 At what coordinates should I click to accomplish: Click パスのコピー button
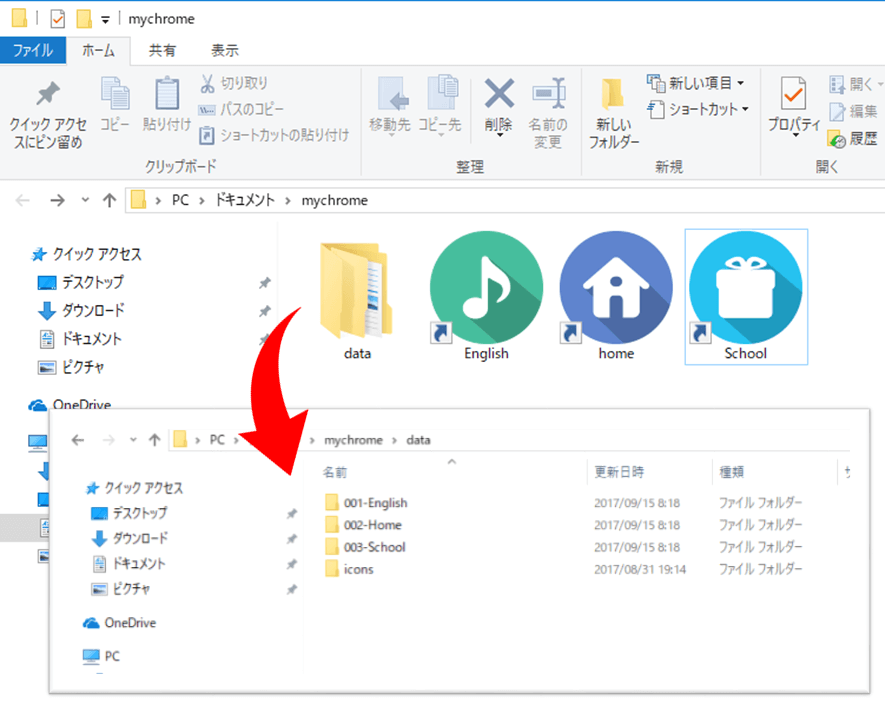coord(241,108)
